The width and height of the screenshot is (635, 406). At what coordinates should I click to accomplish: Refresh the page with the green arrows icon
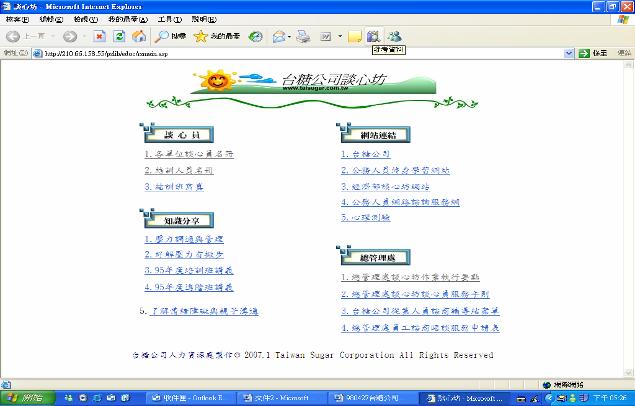[x=119, y=36]
